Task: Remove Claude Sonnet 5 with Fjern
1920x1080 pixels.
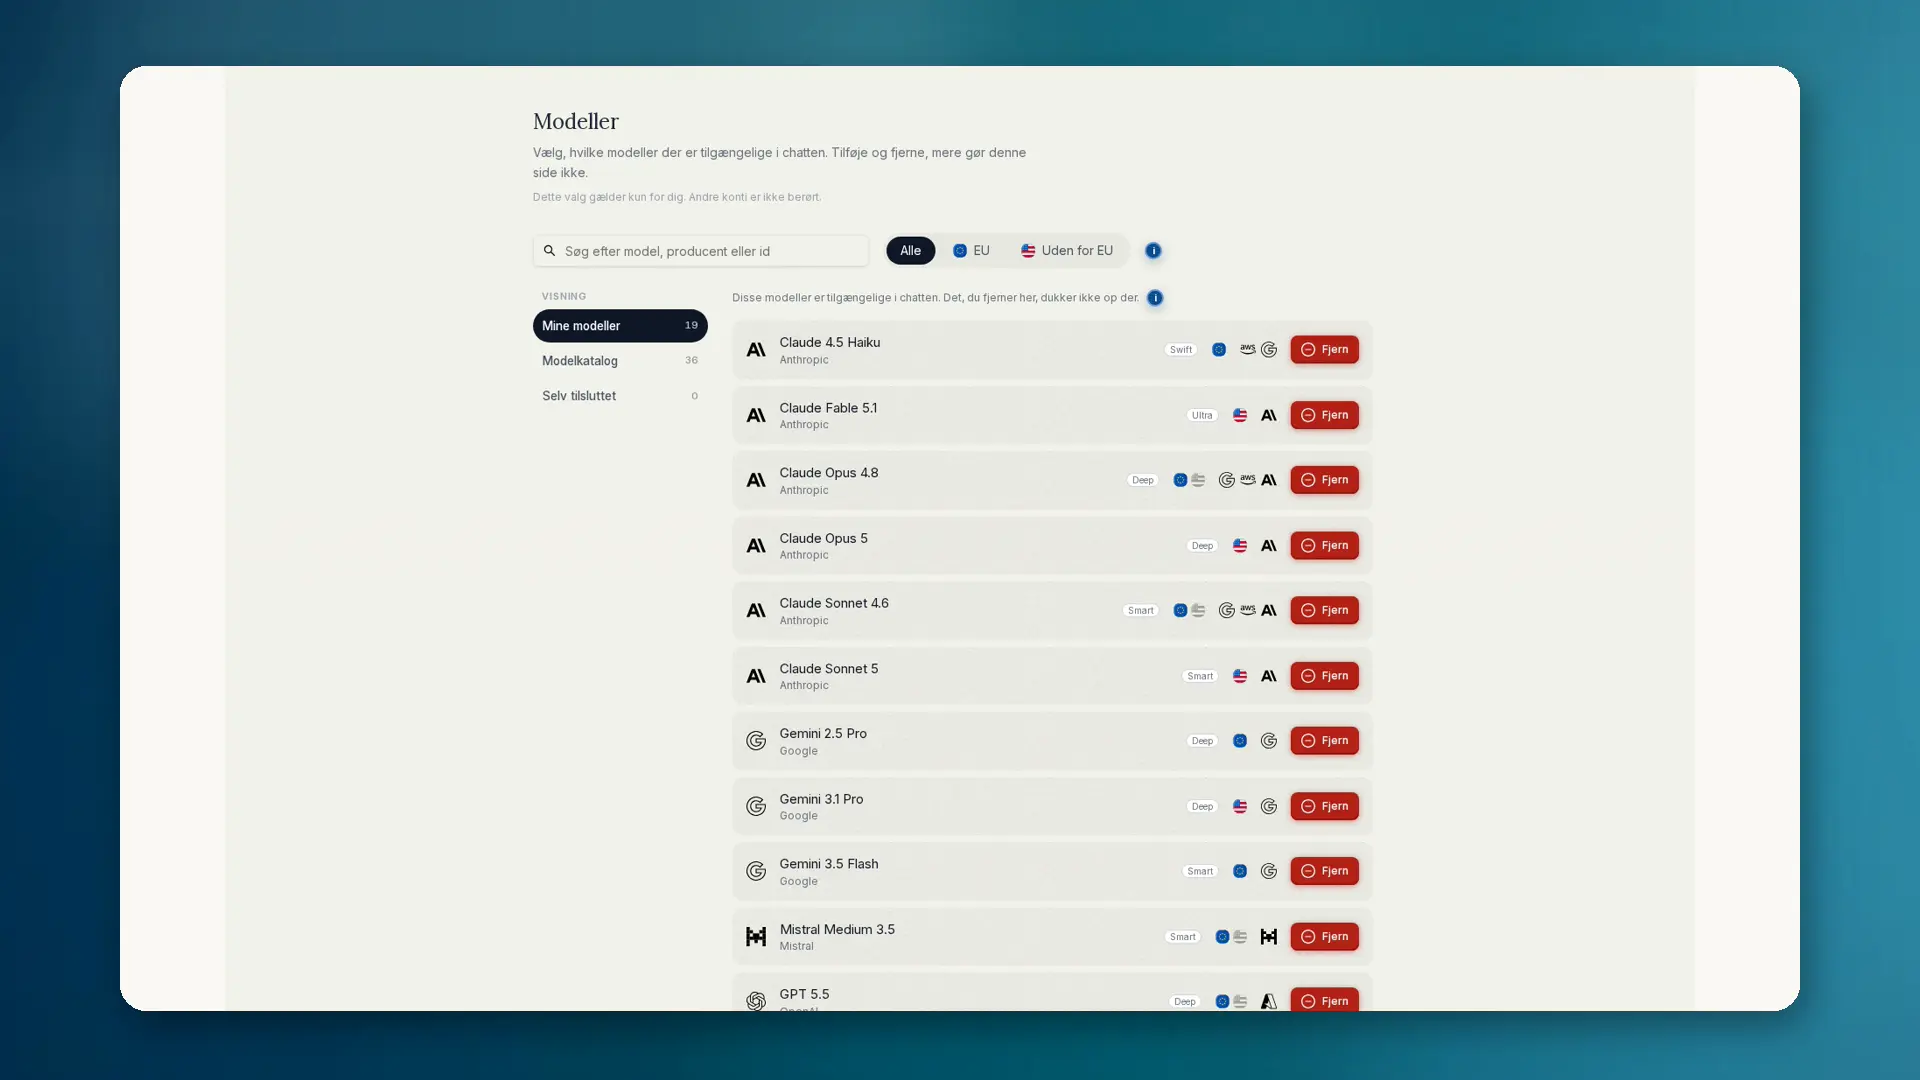Action: click(x=1324, y=676)
